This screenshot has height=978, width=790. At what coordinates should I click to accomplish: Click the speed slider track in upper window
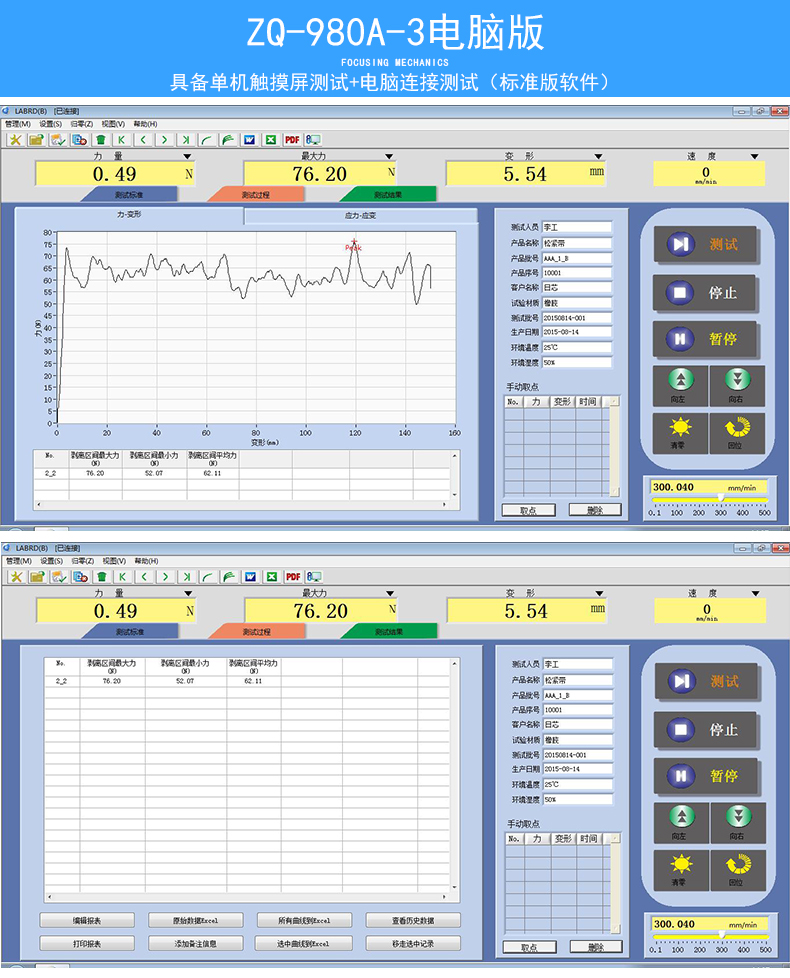tap(710, 500)
